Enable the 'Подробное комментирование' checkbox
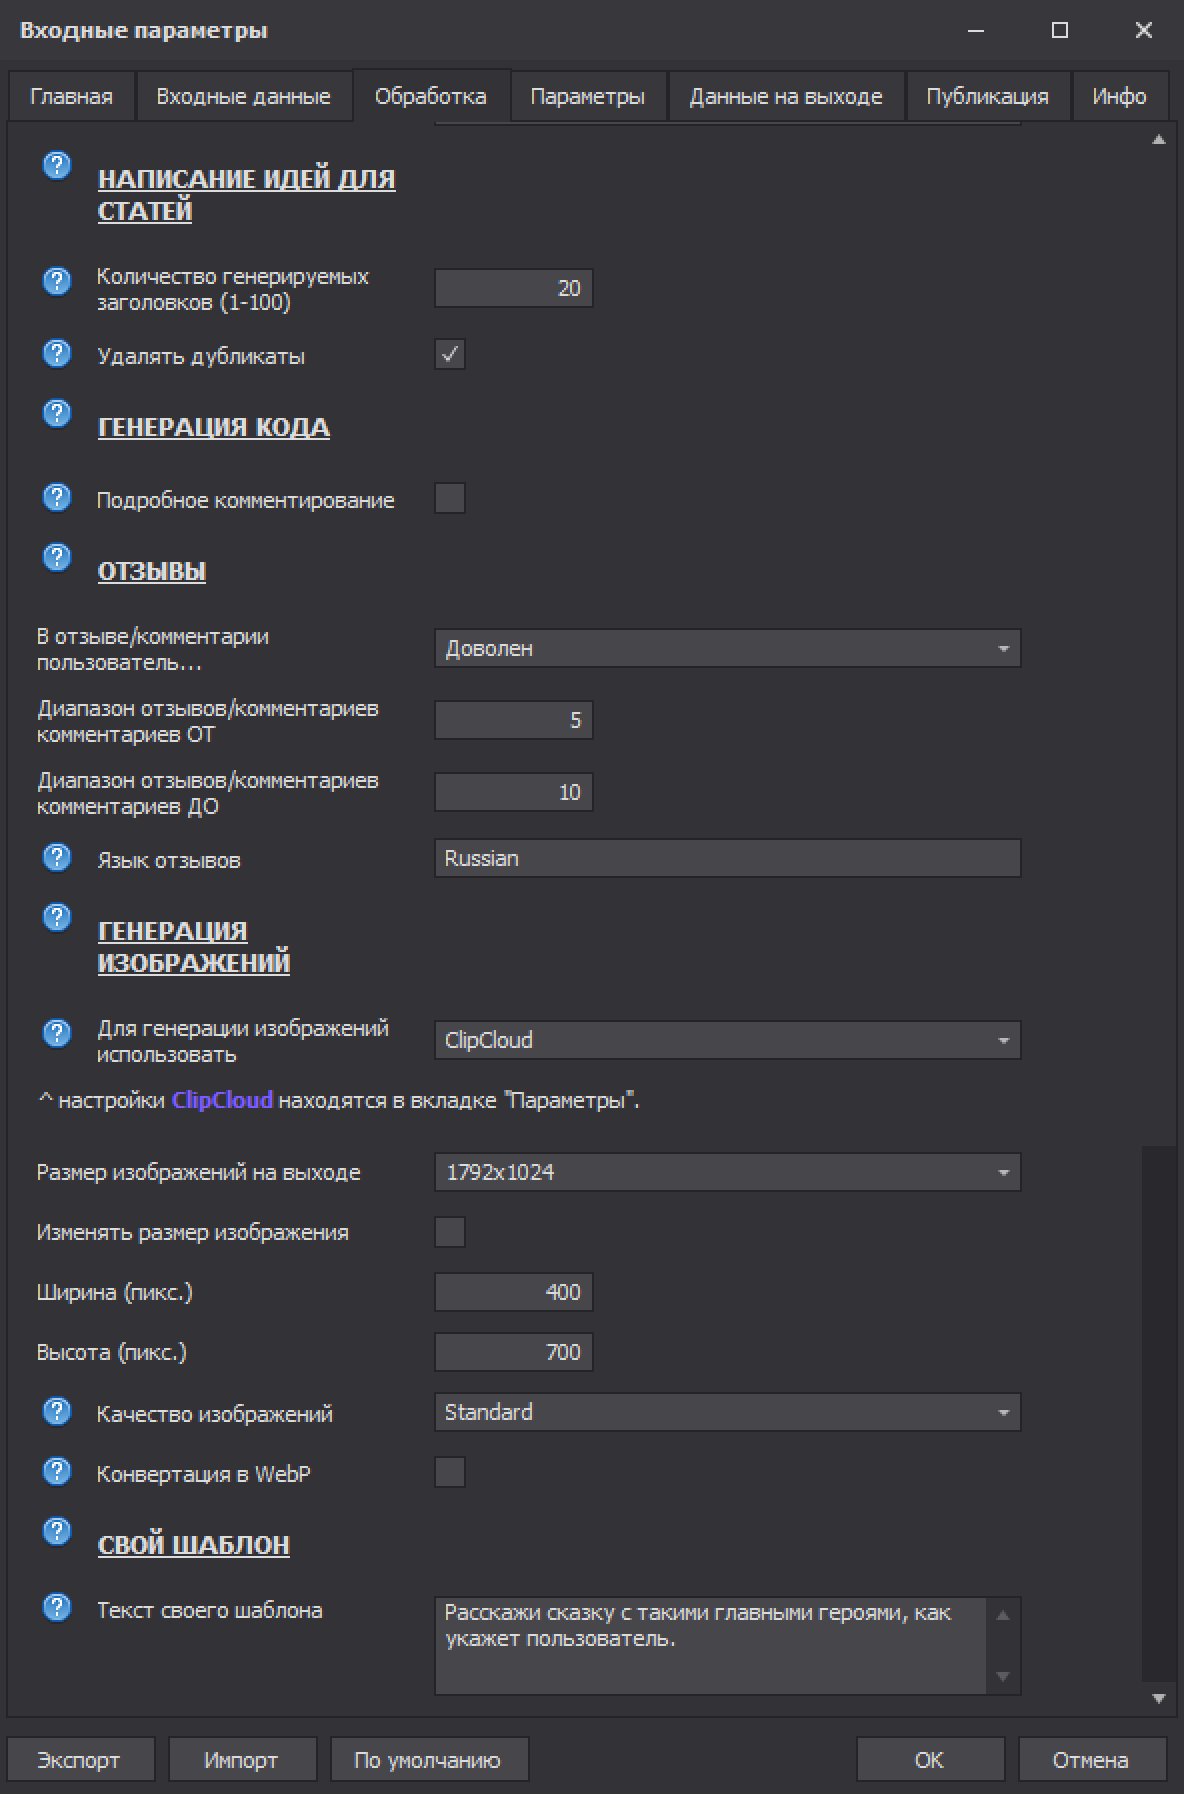This screenshot has height=1794, width=1184. 450,498
